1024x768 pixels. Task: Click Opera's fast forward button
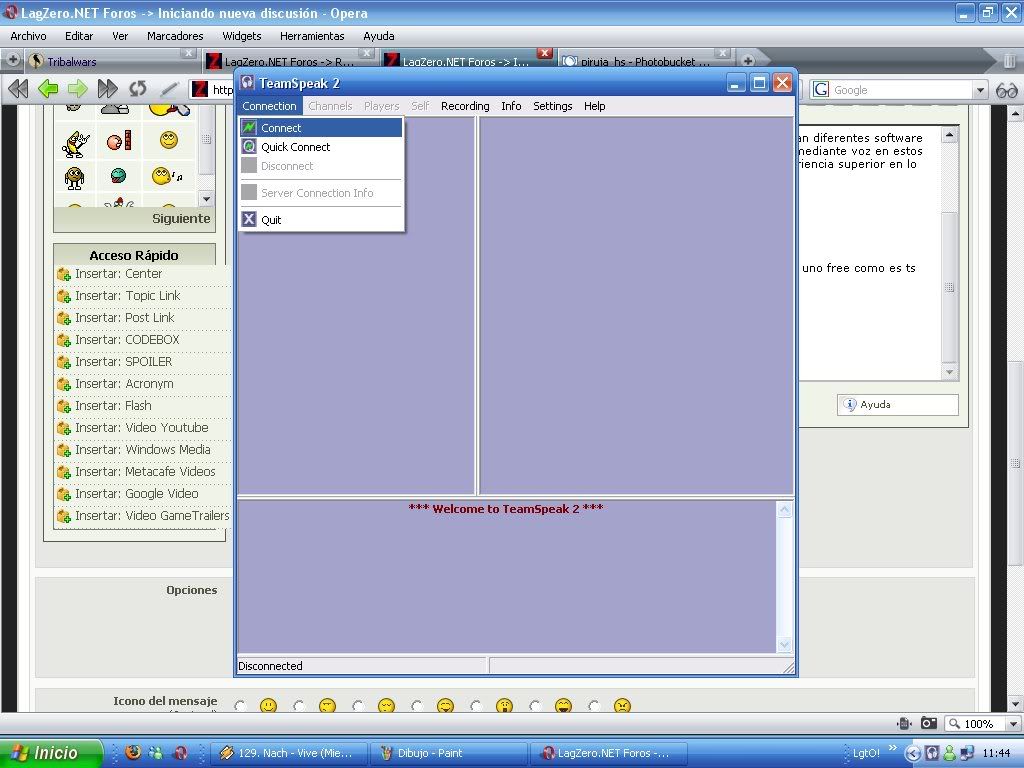tap(107, 89)
